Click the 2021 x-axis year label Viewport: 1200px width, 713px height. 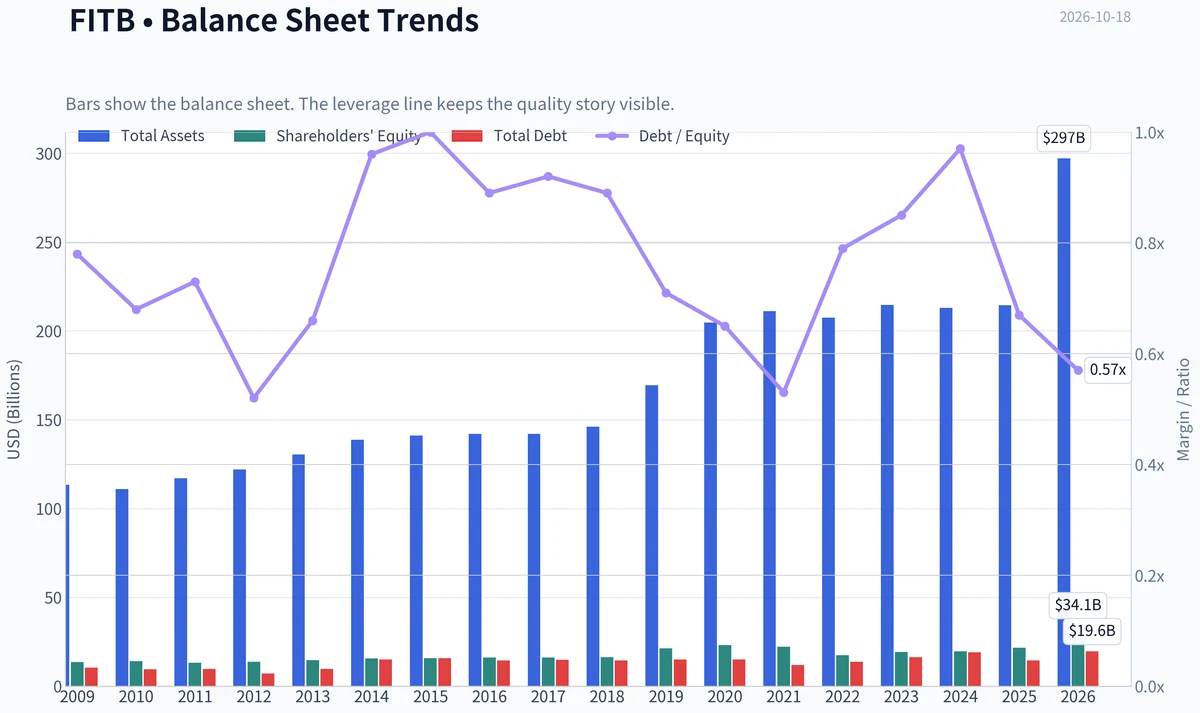[784, 696]
